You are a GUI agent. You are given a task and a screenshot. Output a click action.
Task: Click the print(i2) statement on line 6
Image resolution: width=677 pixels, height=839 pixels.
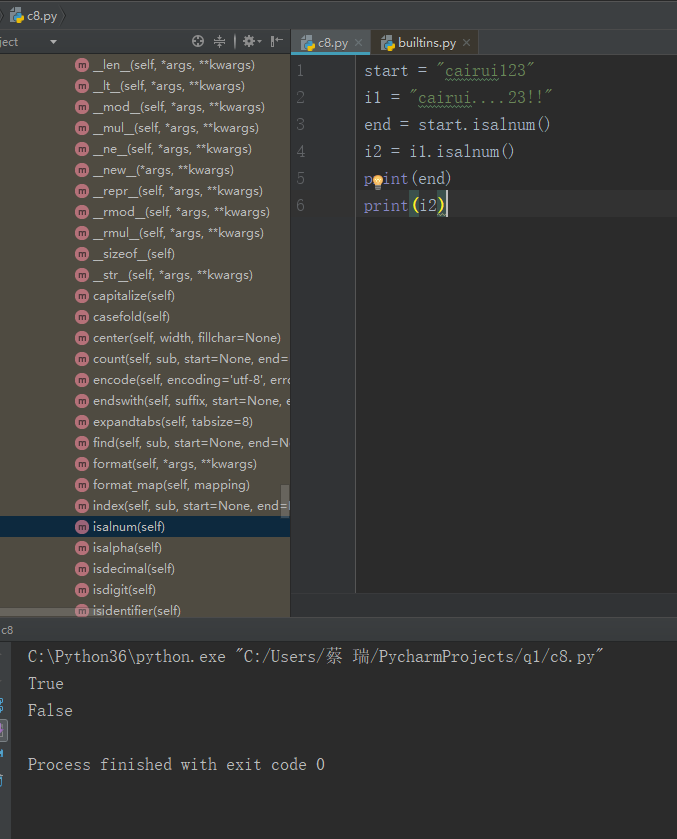pyautogui.click(x=405, y=205)
